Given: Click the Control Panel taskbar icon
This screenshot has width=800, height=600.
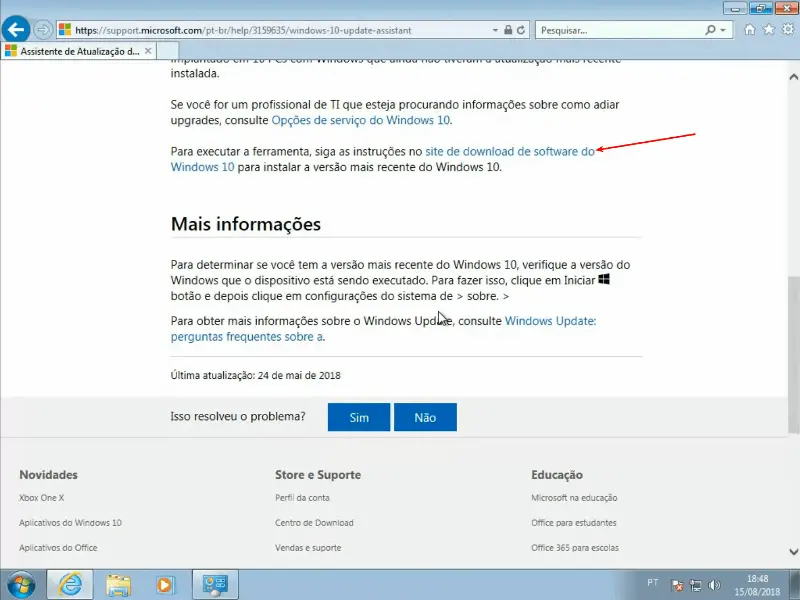Looking at the screenshot, I should pos(215,585).
